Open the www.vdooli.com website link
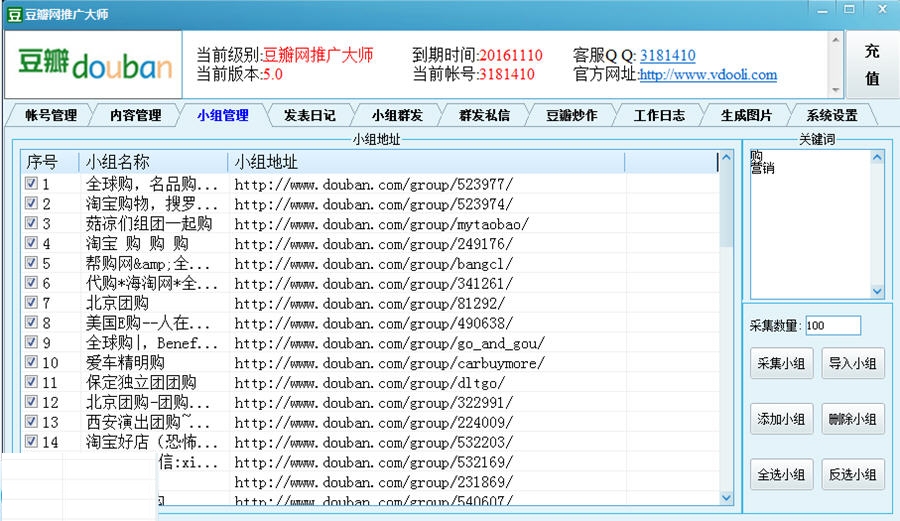The image size is (900, 521). (x=708, y=75)
